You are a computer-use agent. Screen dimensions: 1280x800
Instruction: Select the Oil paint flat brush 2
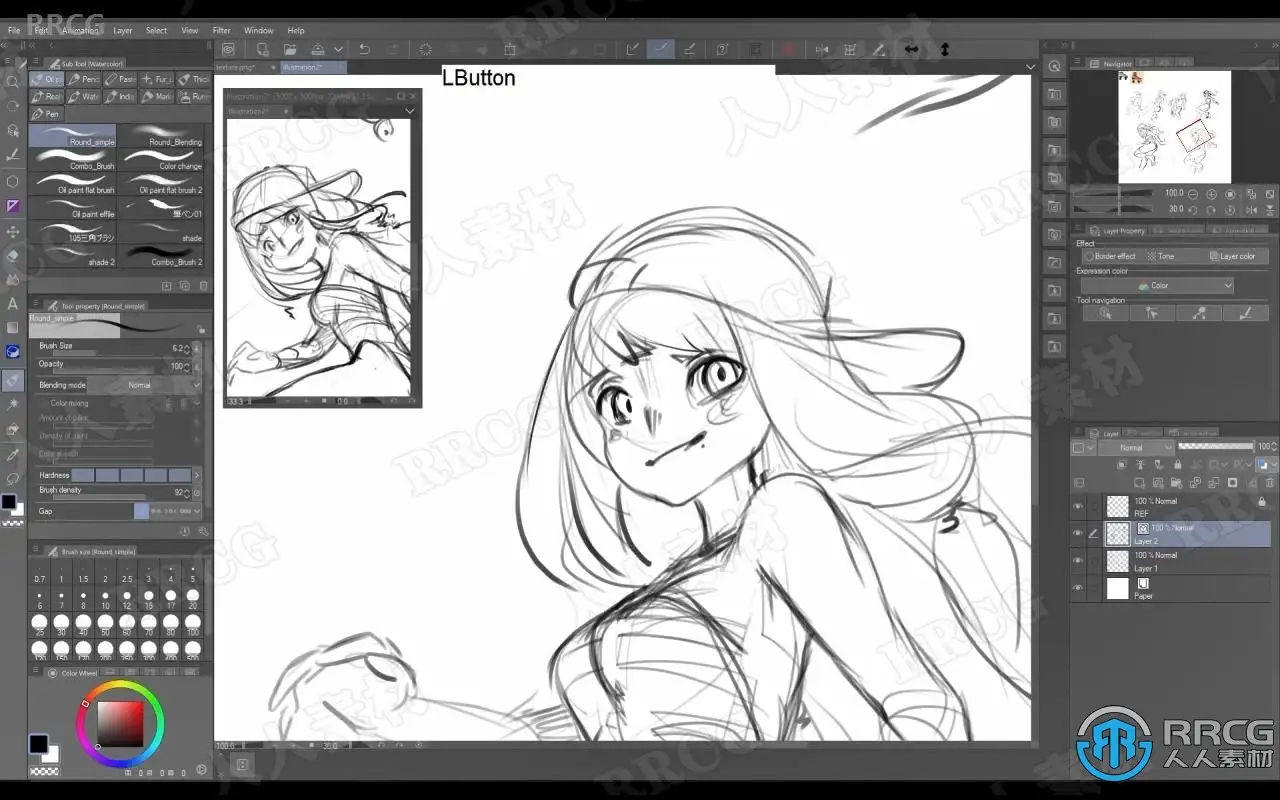pos(162,184)
